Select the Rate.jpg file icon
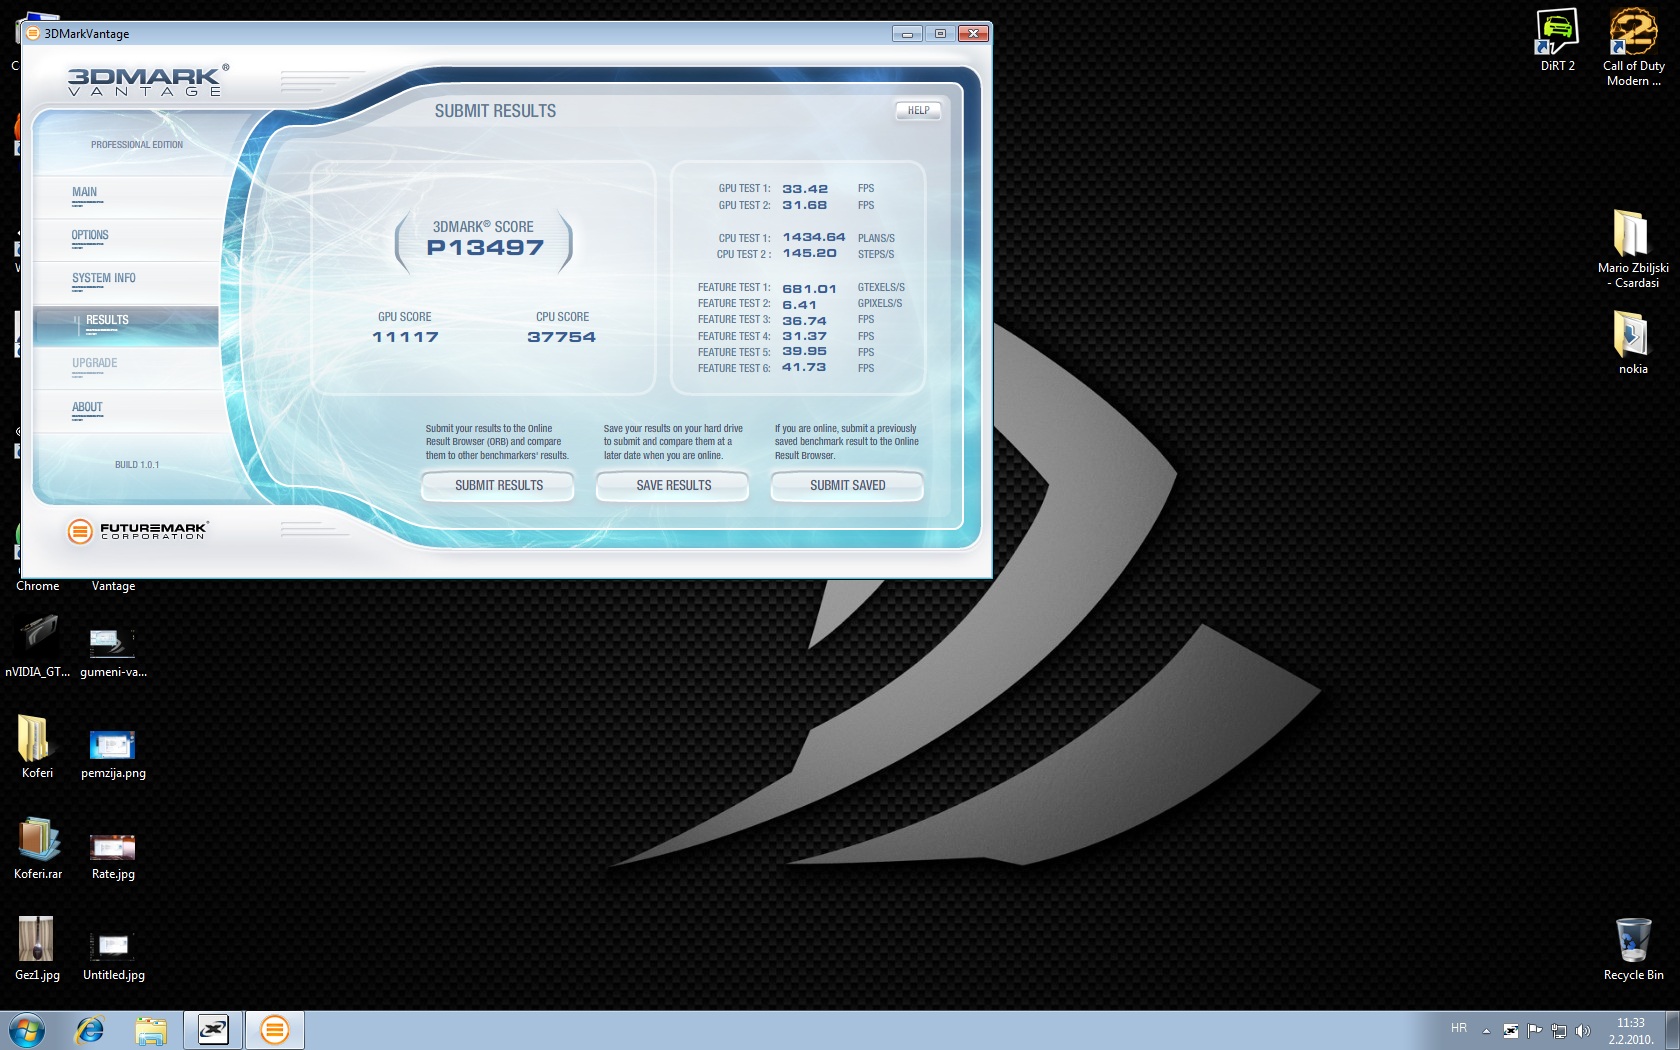This screenshot has height=1050, width=1680. [x=113, y=856]
